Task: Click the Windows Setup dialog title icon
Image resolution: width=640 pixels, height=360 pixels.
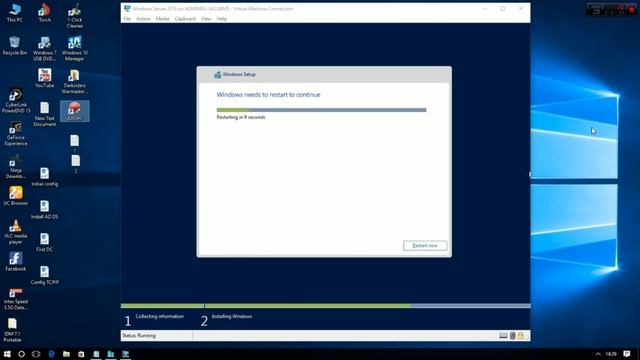Action: coord(218,75)
